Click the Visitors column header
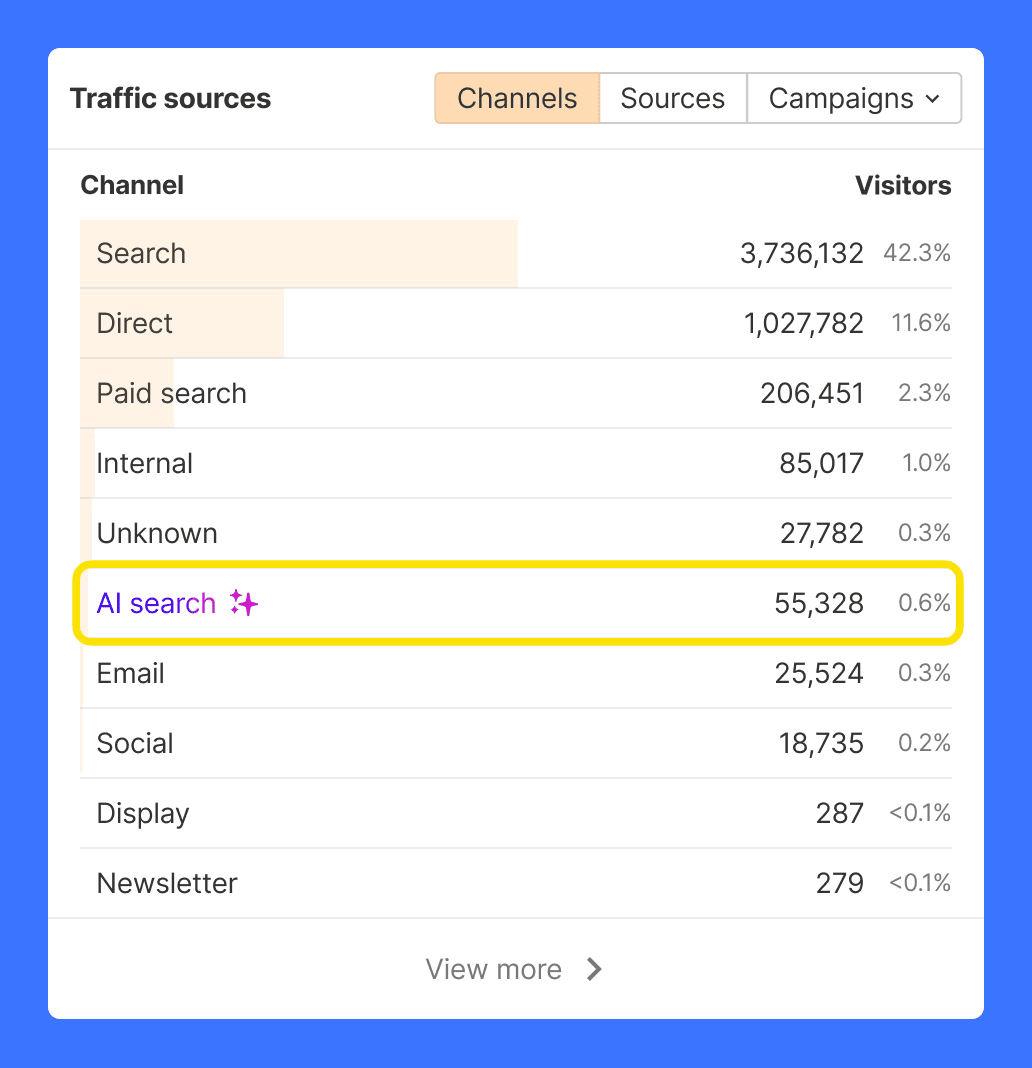Viewport: 1032px width, 1068px height. pos(903,185)
